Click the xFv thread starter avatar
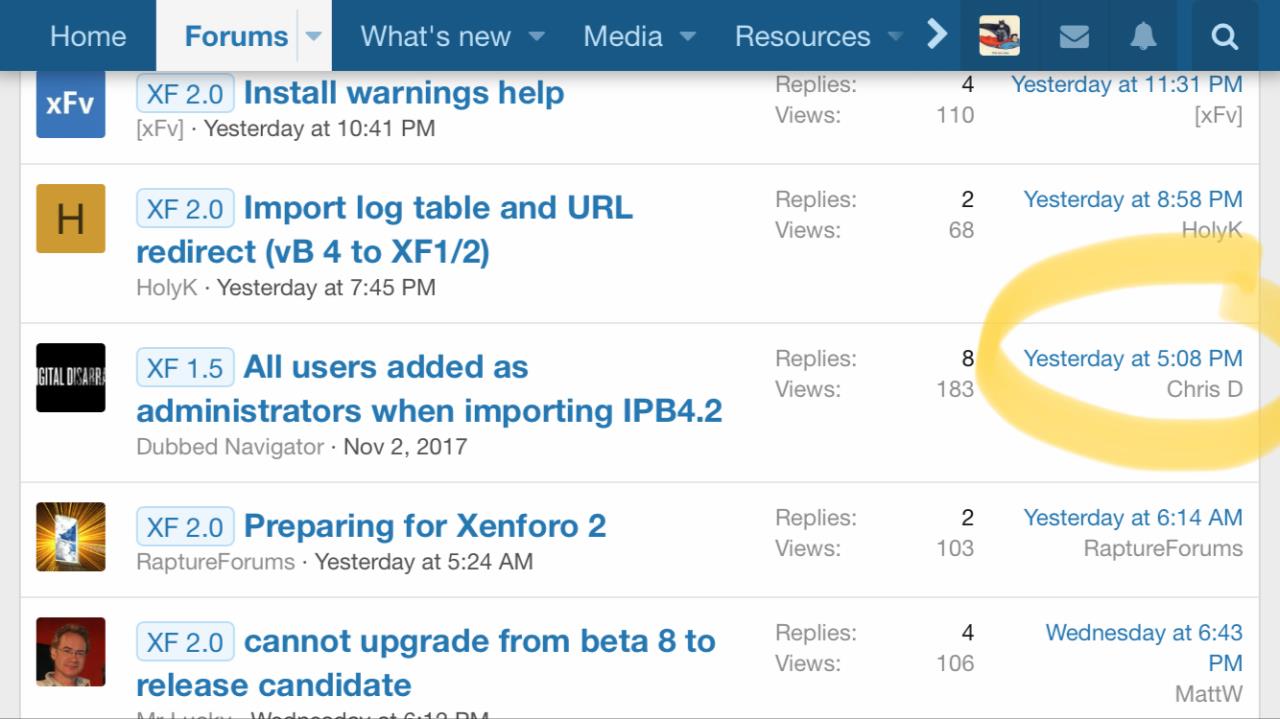Screen dimensions: 1280x719 tap(70, 103)
